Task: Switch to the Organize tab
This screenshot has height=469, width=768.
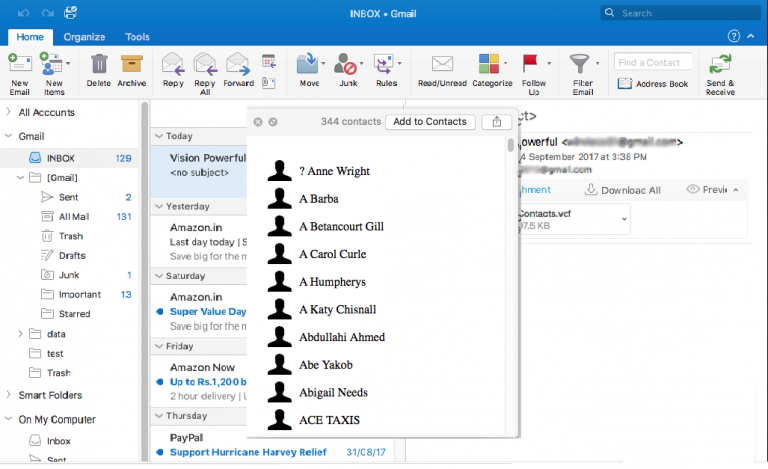Action: tap(84, 37)
